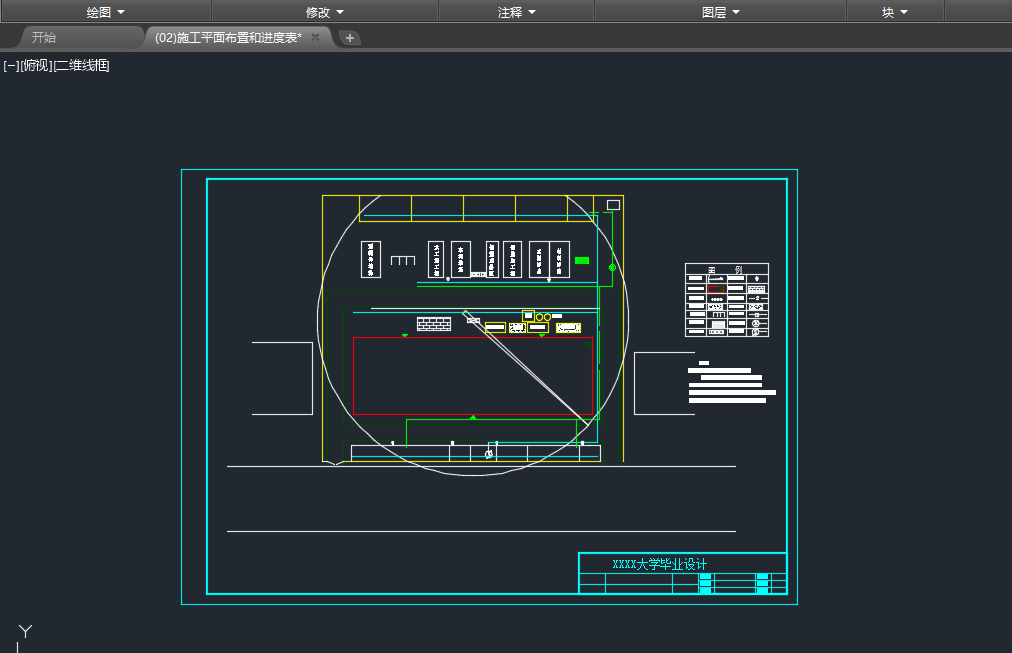Select the solid green rectangle symbol
Screen dimensions: 1012x653
point(582,261)
